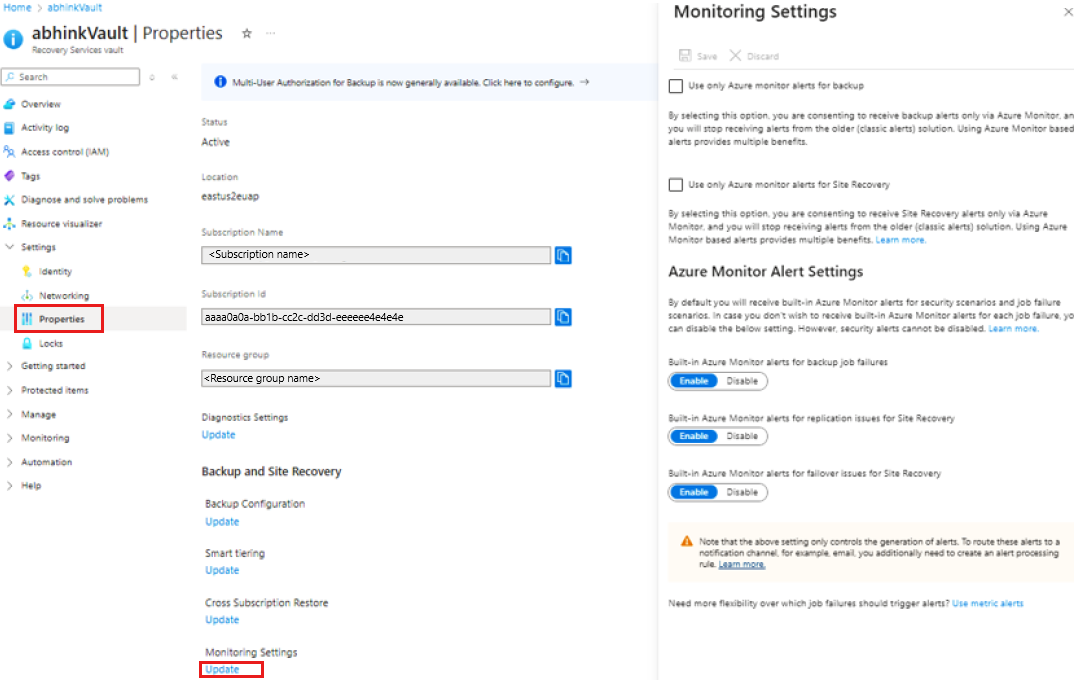
Task: Enable alerts for replication issues
Action: click(694, 436)
